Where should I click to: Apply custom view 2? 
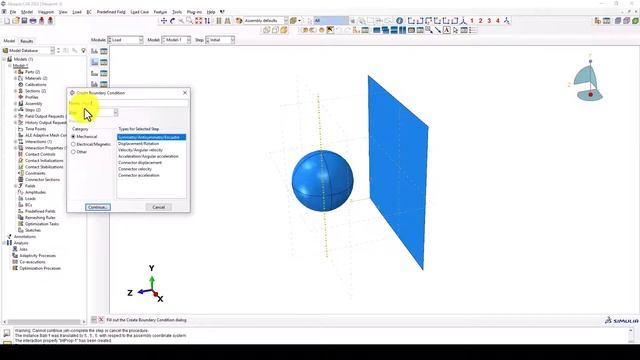480,21
